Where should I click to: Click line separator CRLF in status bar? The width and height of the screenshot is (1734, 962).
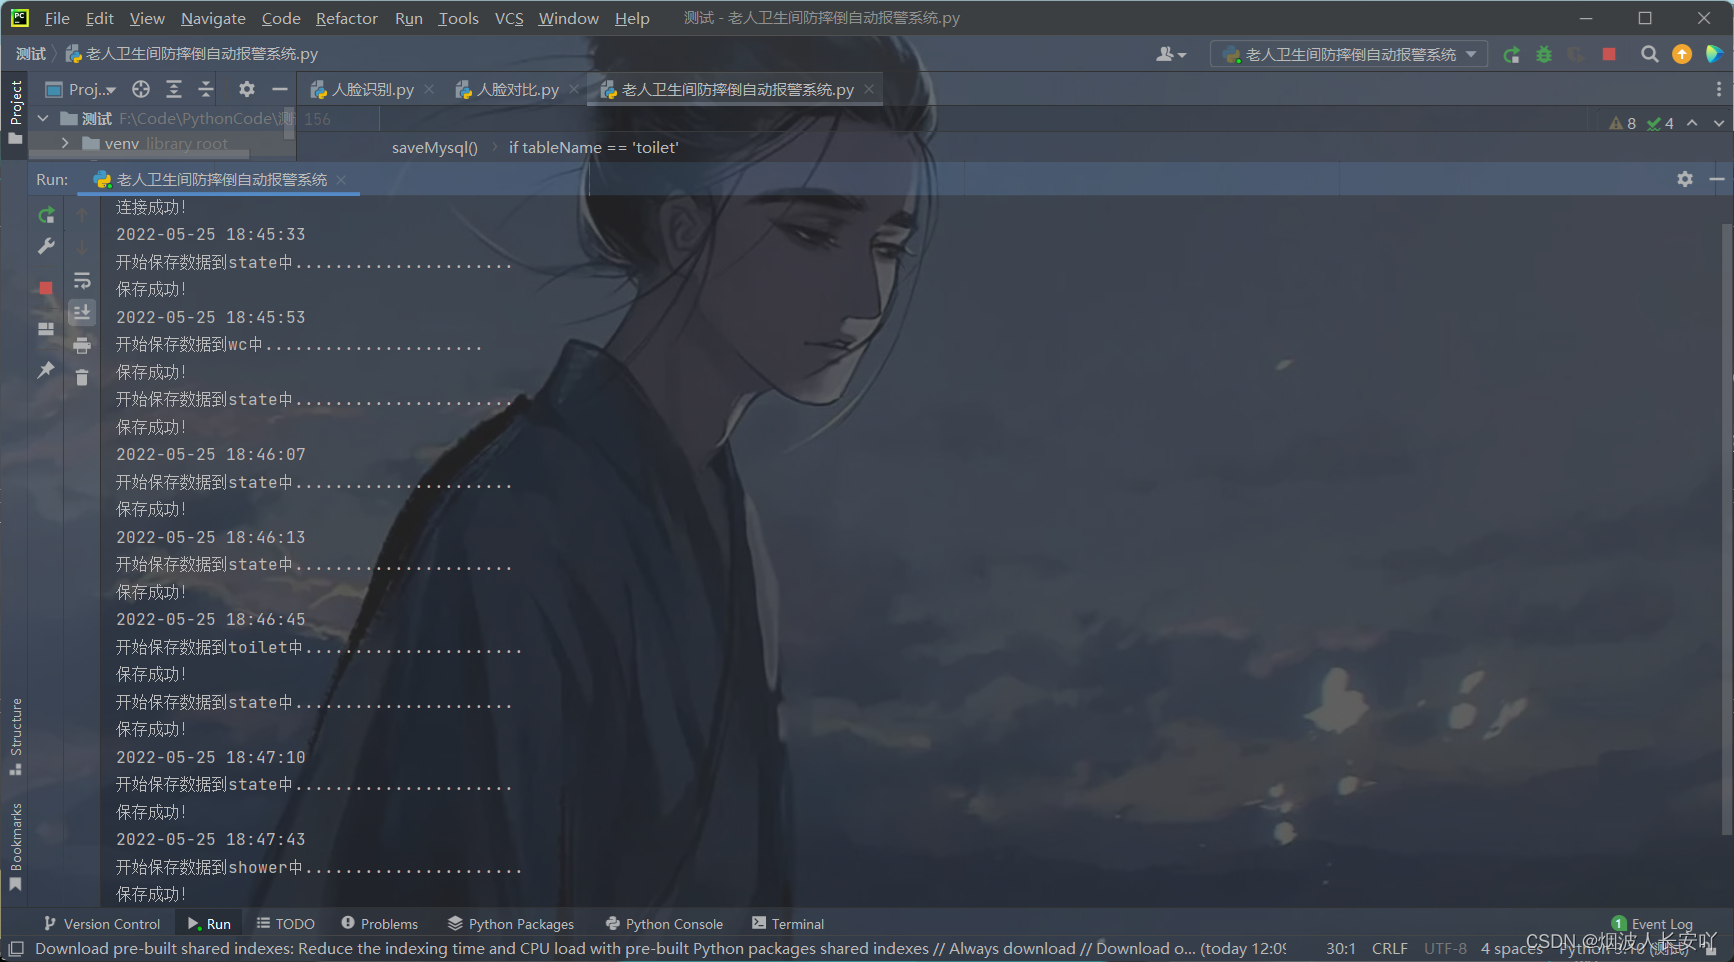click(1389, 948)
